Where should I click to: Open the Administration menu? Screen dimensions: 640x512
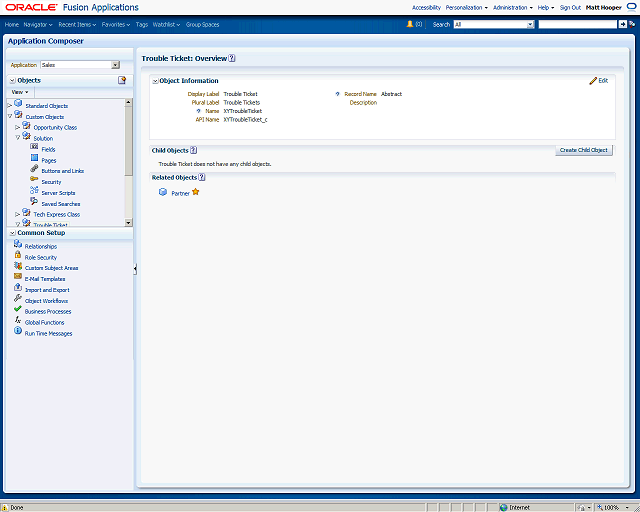point(513,7)
